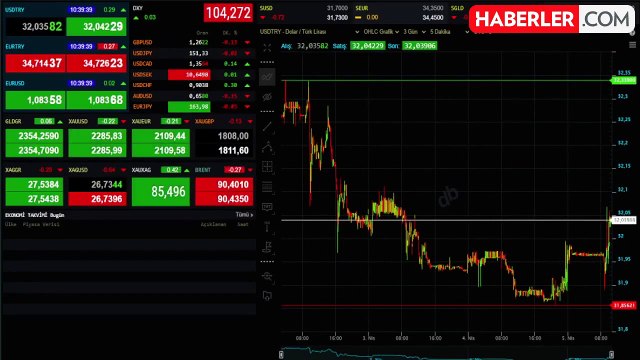
Task: Open the HABERLER.COM logo link
Action: pyautogui.click(x=552, y=19)
